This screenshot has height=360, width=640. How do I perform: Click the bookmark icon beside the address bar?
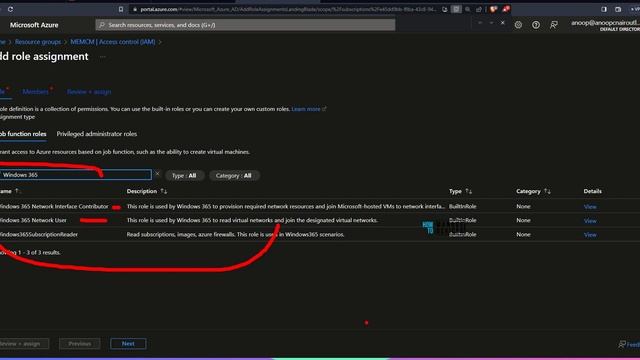121,9
